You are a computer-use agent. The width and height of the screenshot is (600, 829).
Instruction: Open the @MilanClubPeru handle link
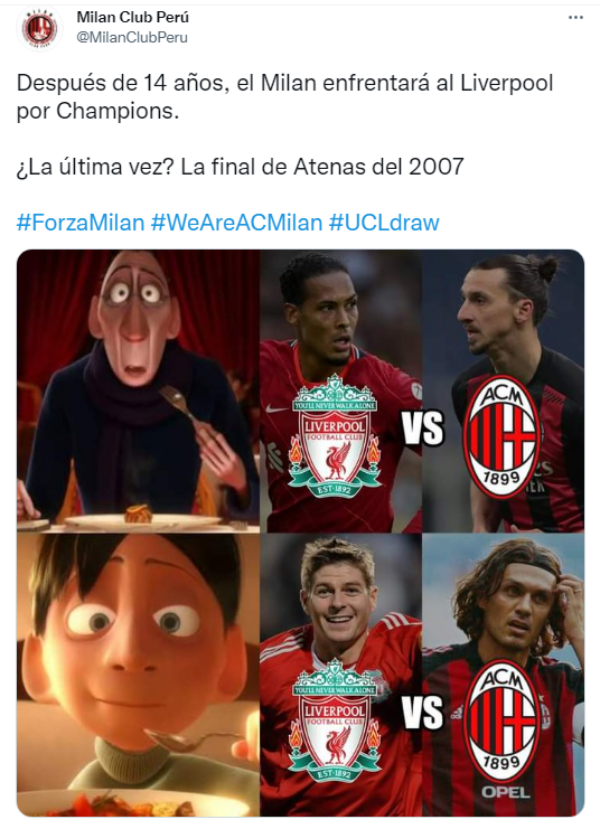click(x=132, y=38)
